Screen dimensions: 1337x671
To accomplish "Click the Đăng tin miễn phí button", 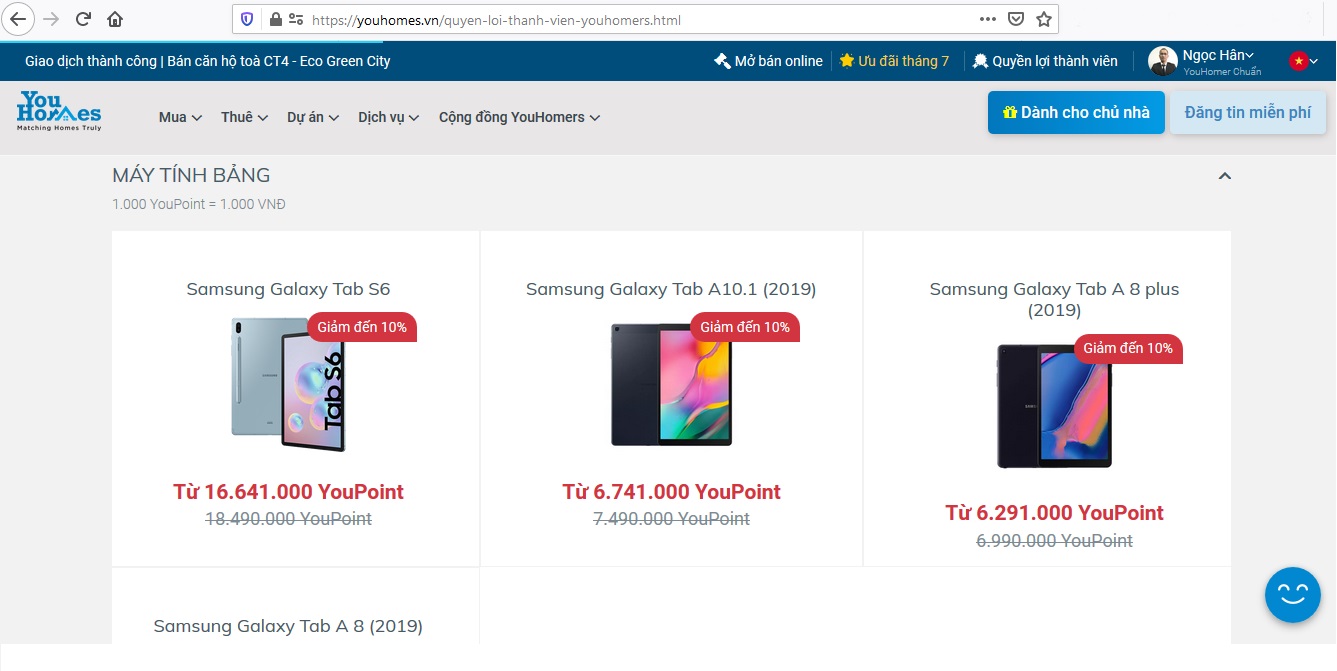I will pos(1248,112).
